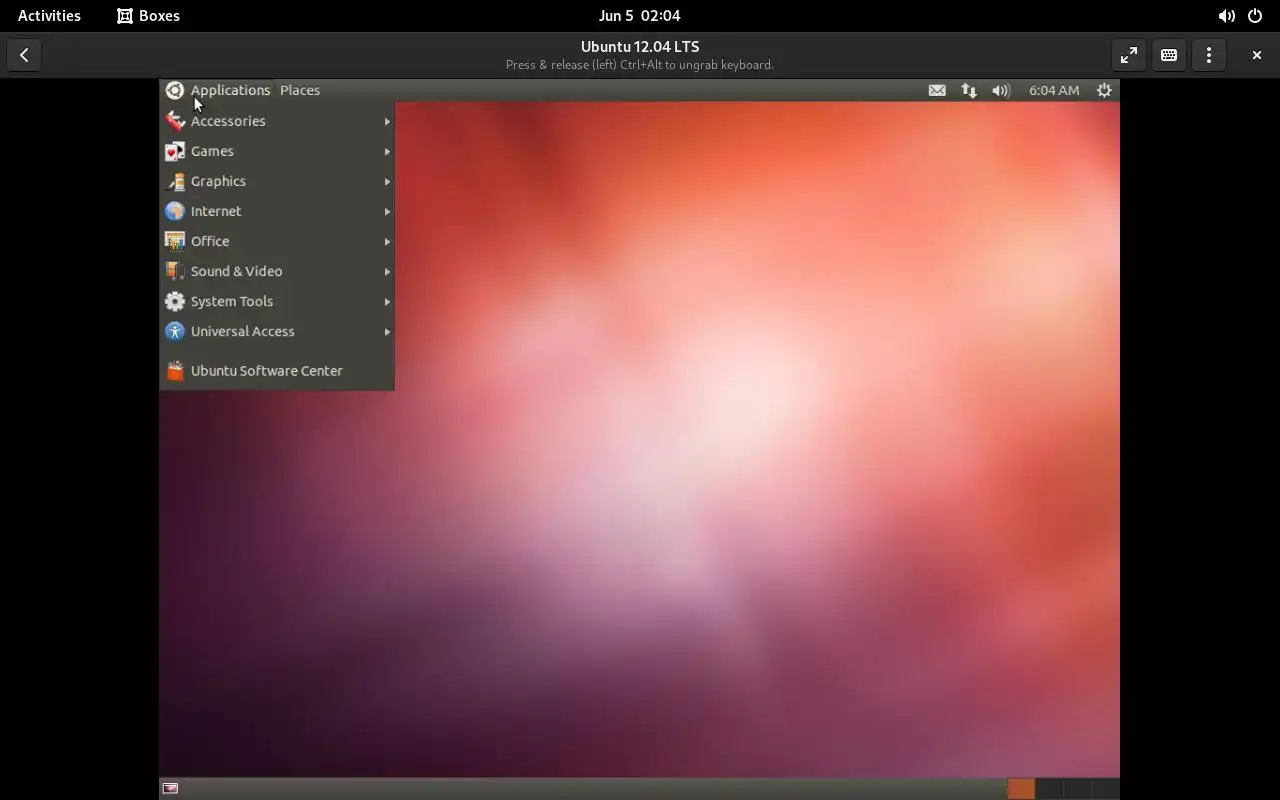This screenshot has height=800, width=1280.
Task: Launch Ubuntu Software Center
Action: 277,371
